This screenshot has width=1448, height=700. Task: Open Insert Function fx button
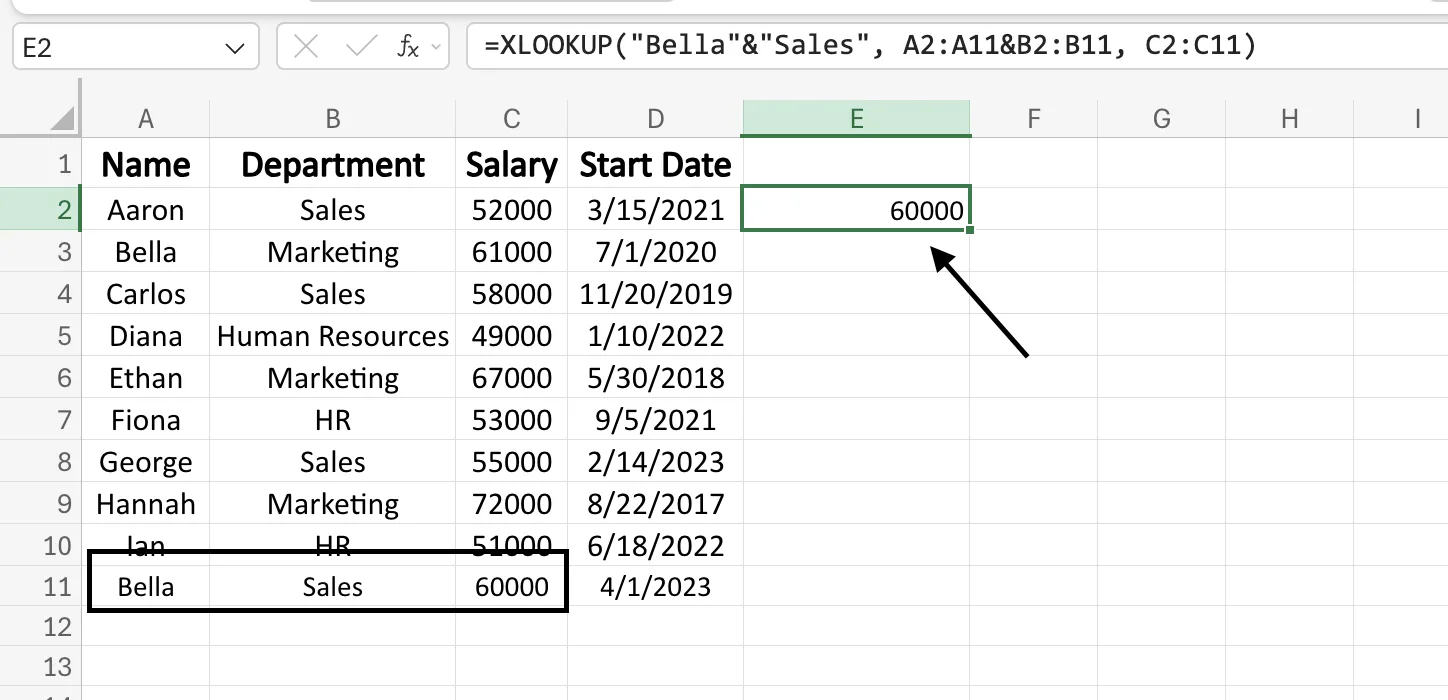coord(407,46)
